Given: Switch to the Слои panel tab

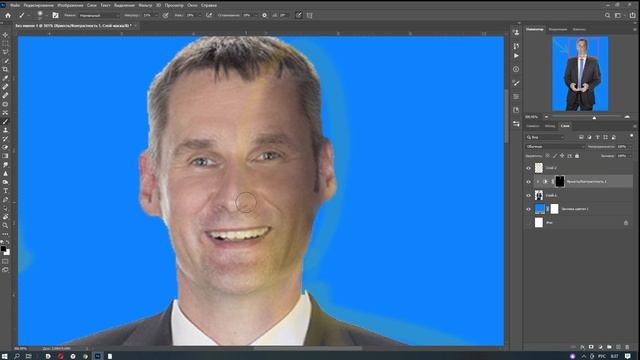Looking at the screenshot, I should tap(565, 126).
